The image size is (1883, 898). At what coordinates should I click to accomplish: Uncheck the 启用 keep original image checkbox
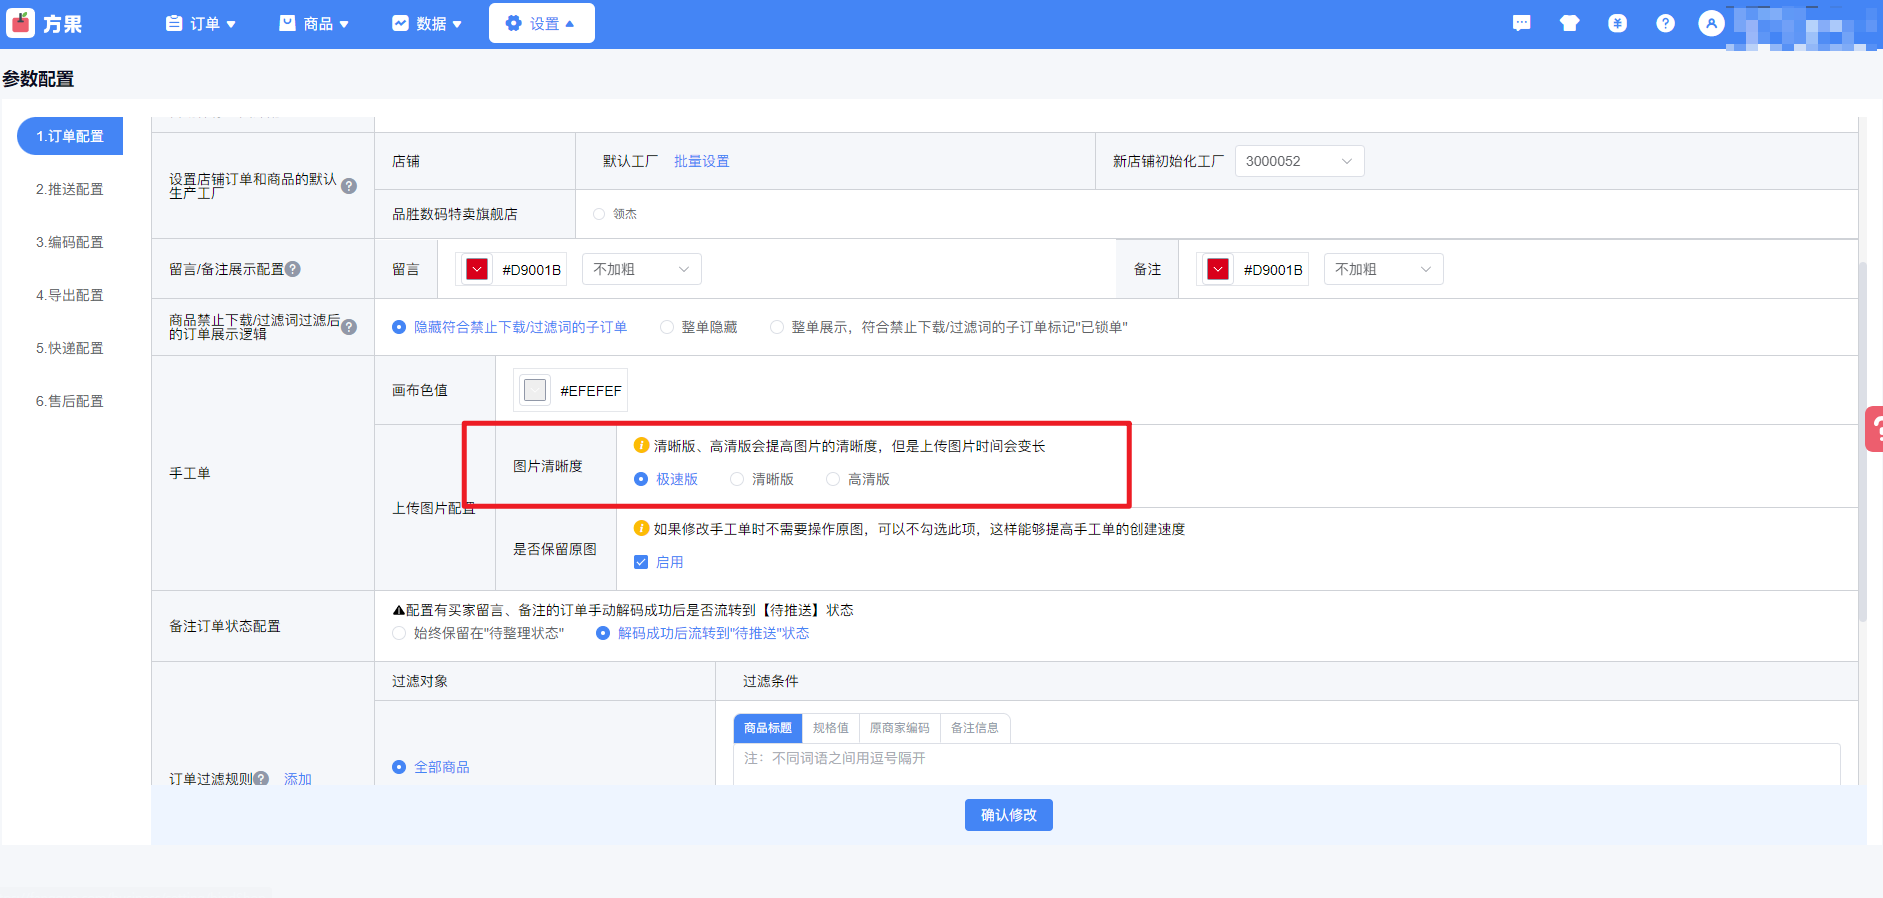[x=641, y=562]
